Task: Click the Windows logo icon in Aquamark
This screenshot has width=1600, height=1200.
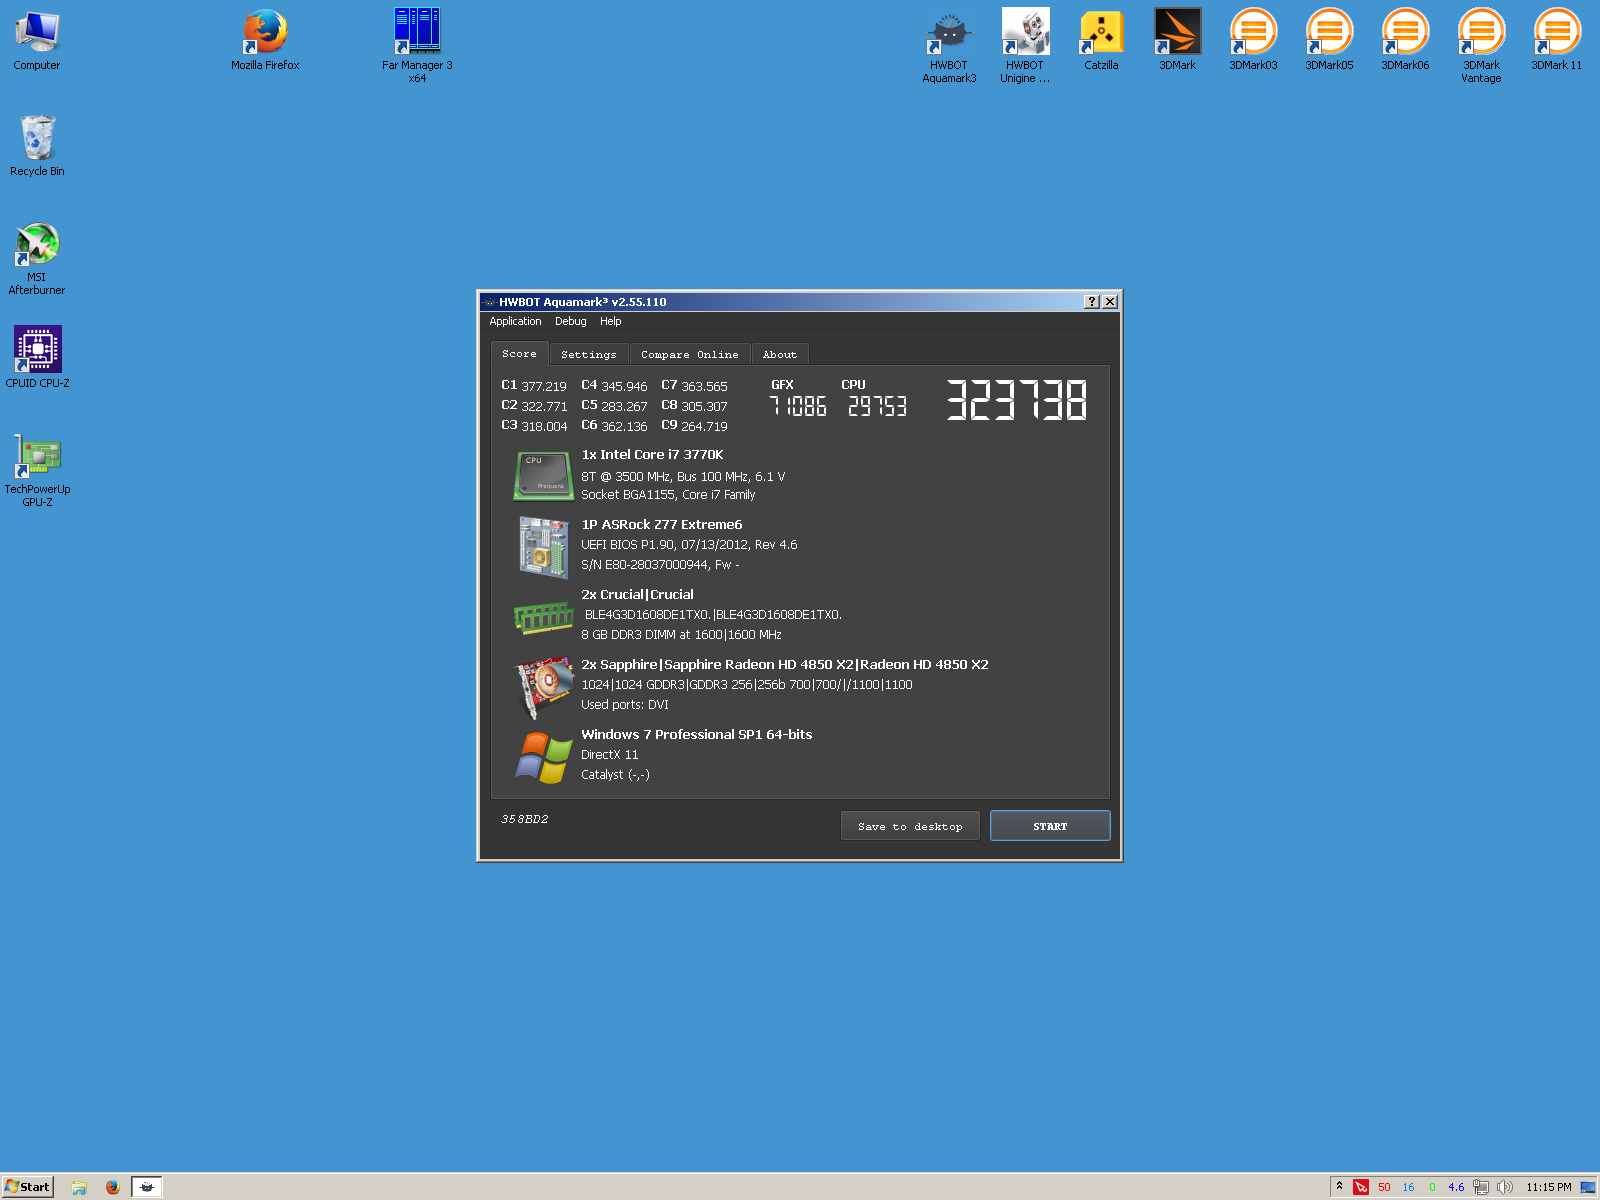Action: coord(545,757)
